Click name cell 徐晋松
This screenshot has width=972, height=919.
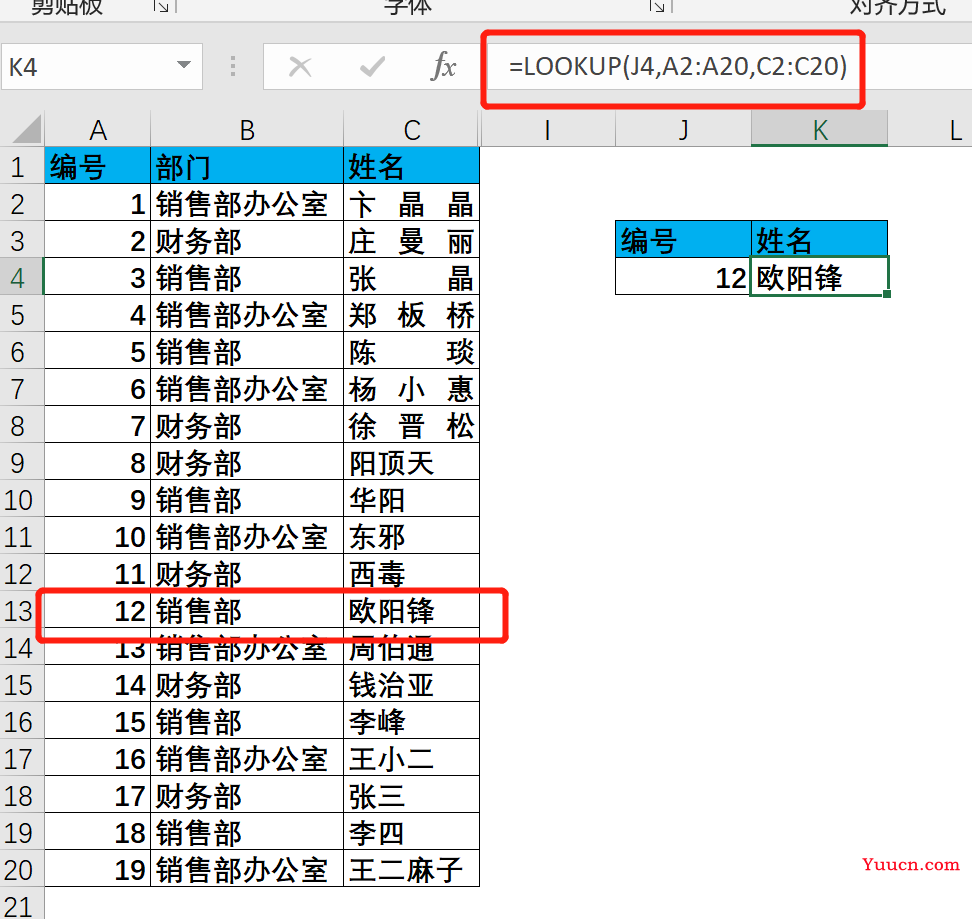[412, 426]
